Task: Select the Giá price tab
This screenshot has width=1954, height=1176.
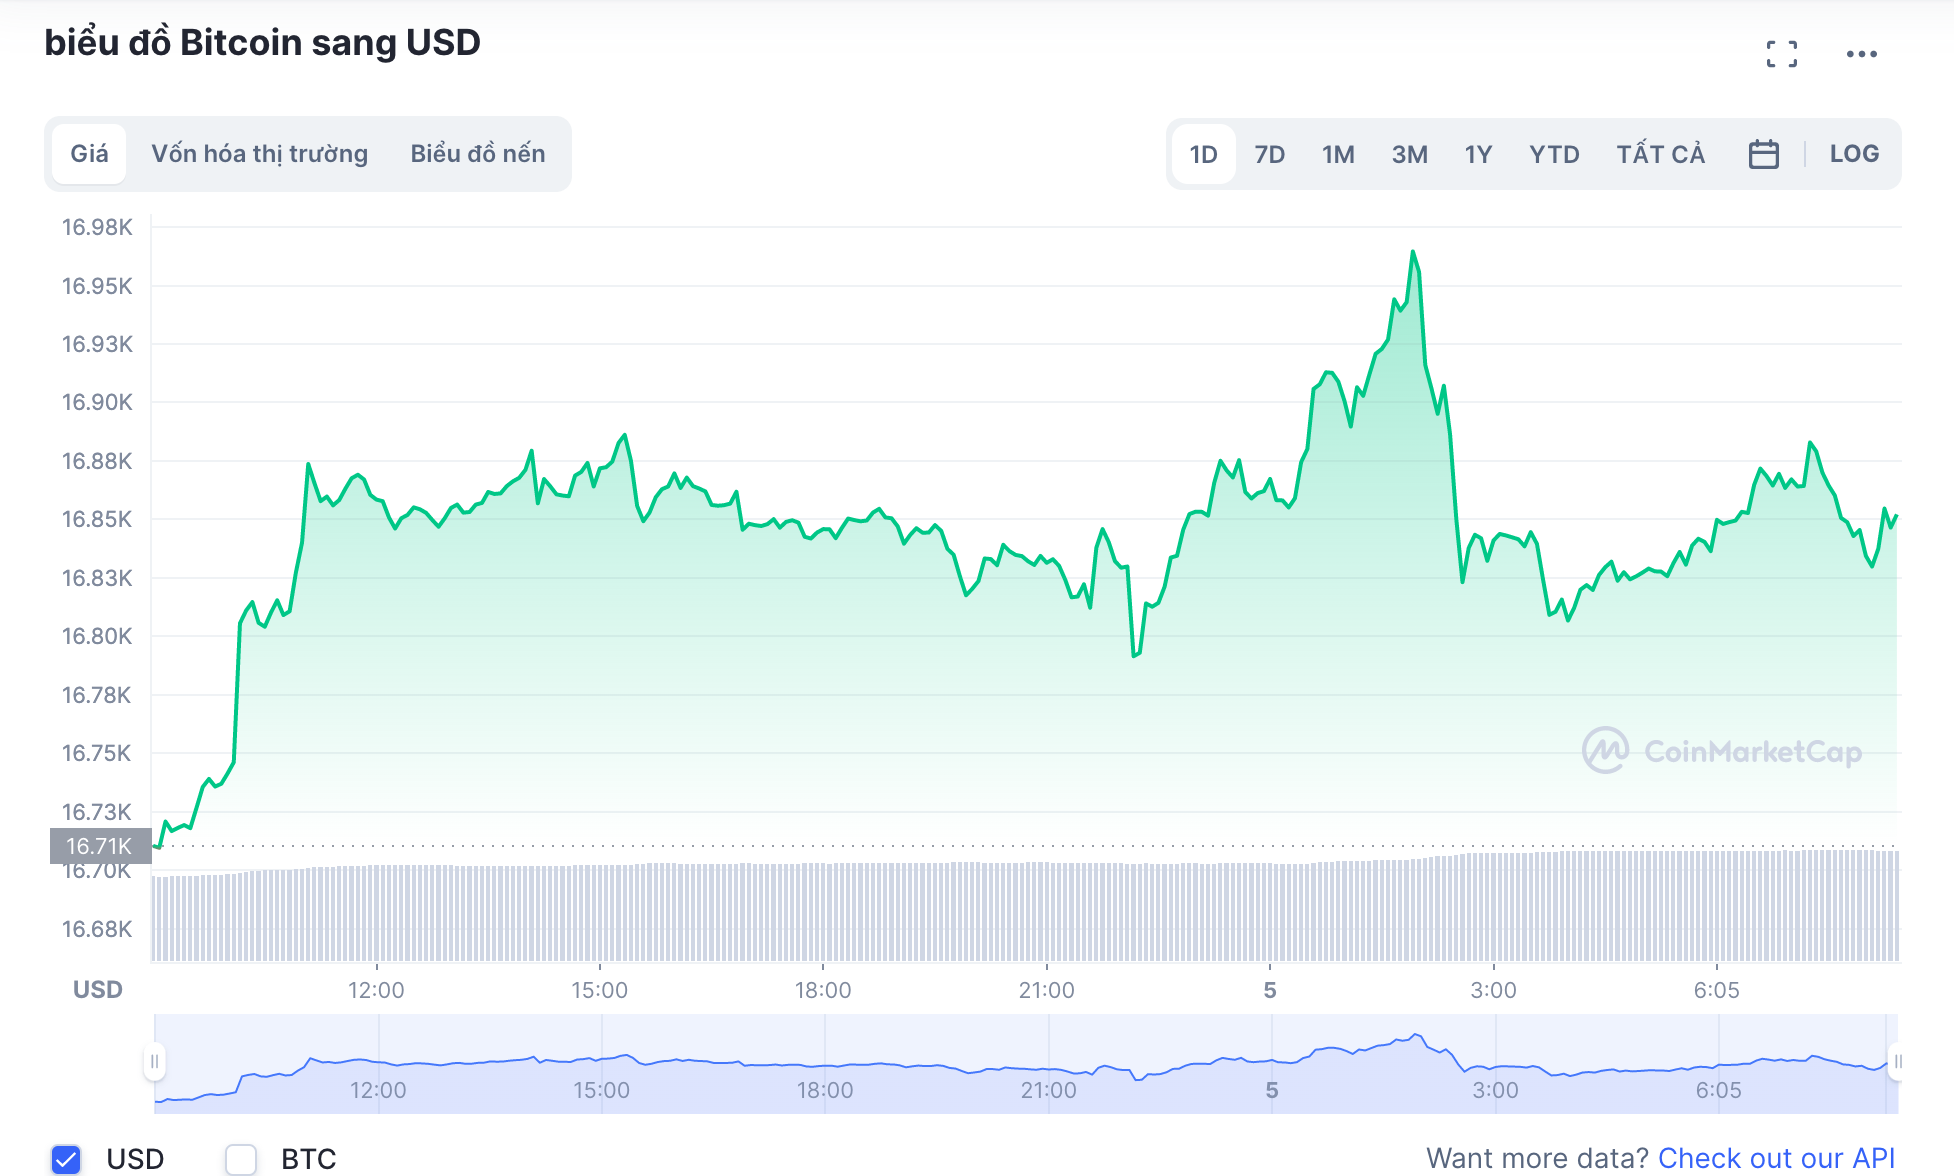Action: point(89,154)
